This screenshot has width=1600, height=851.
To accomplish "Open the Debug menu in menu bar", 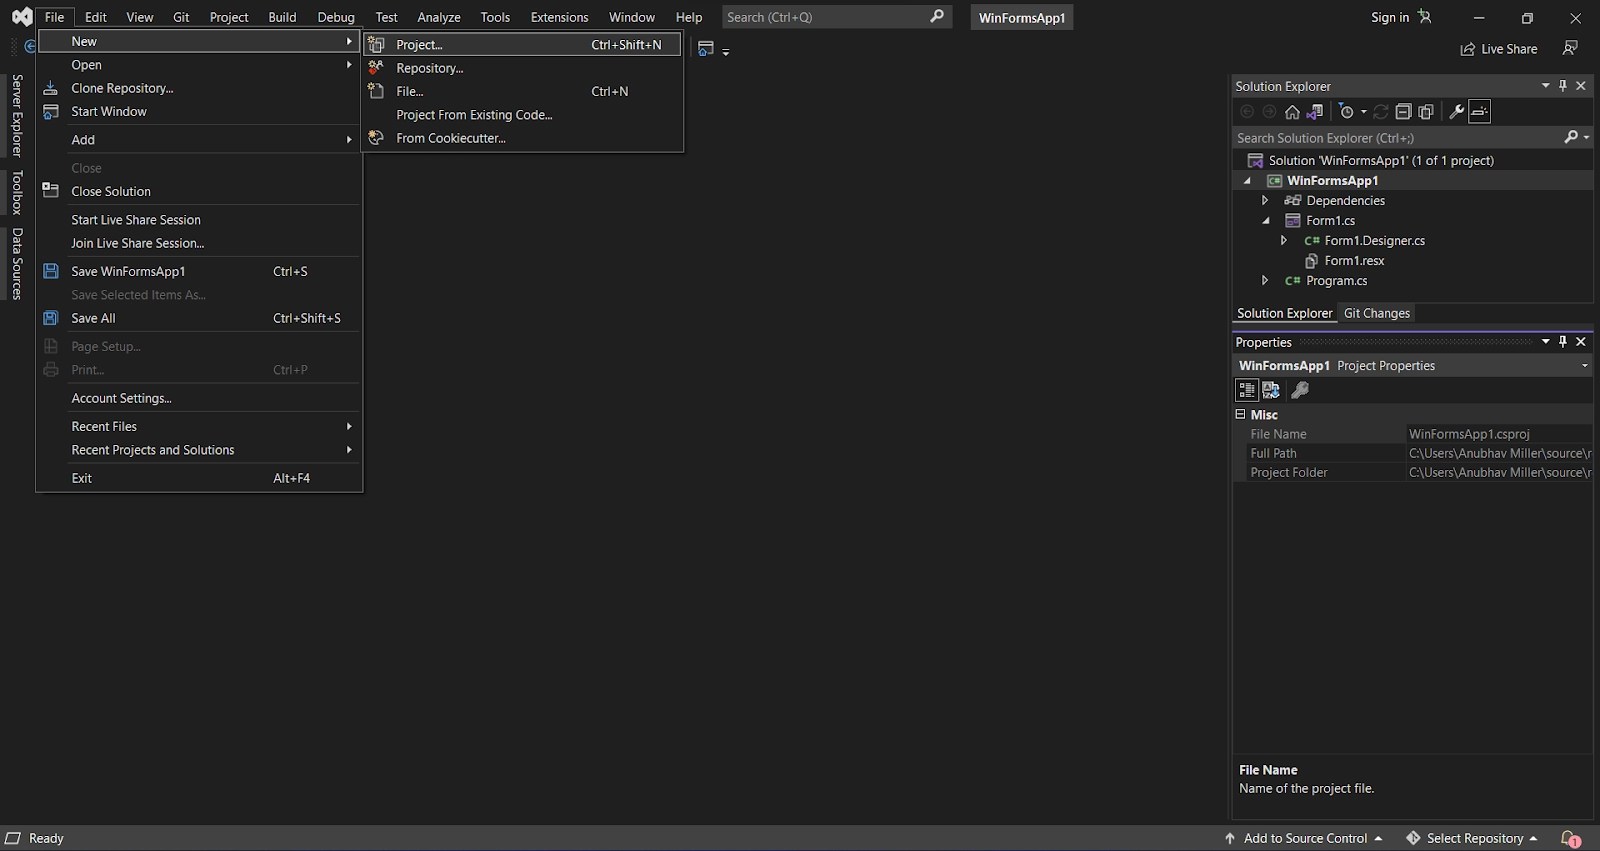I will (336, 17).
